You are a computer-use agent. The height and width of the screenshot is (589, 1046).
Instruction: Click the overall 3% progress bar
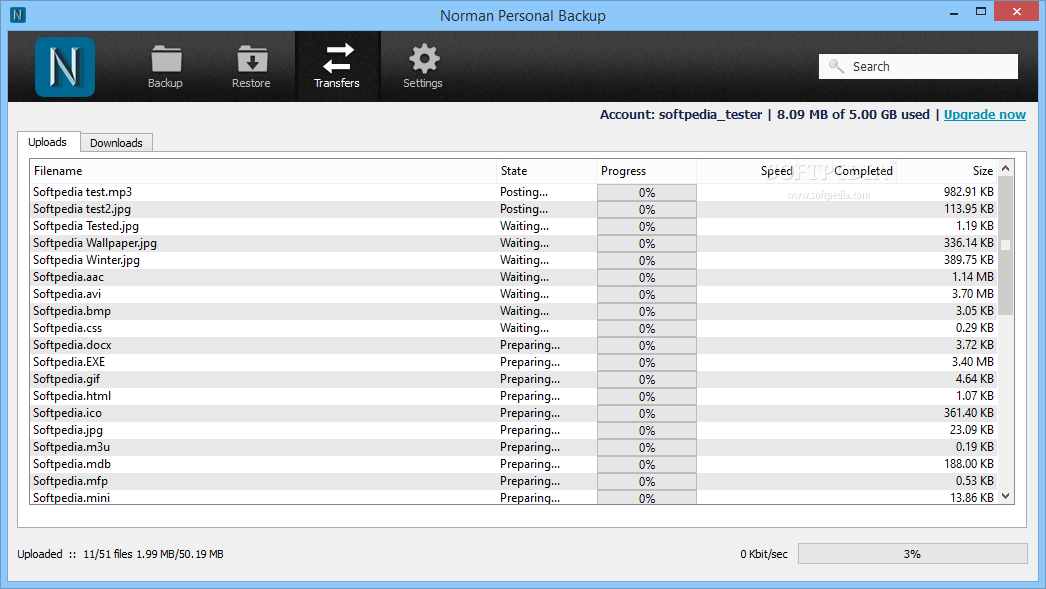pyautogui.click(x=913, y=554)
